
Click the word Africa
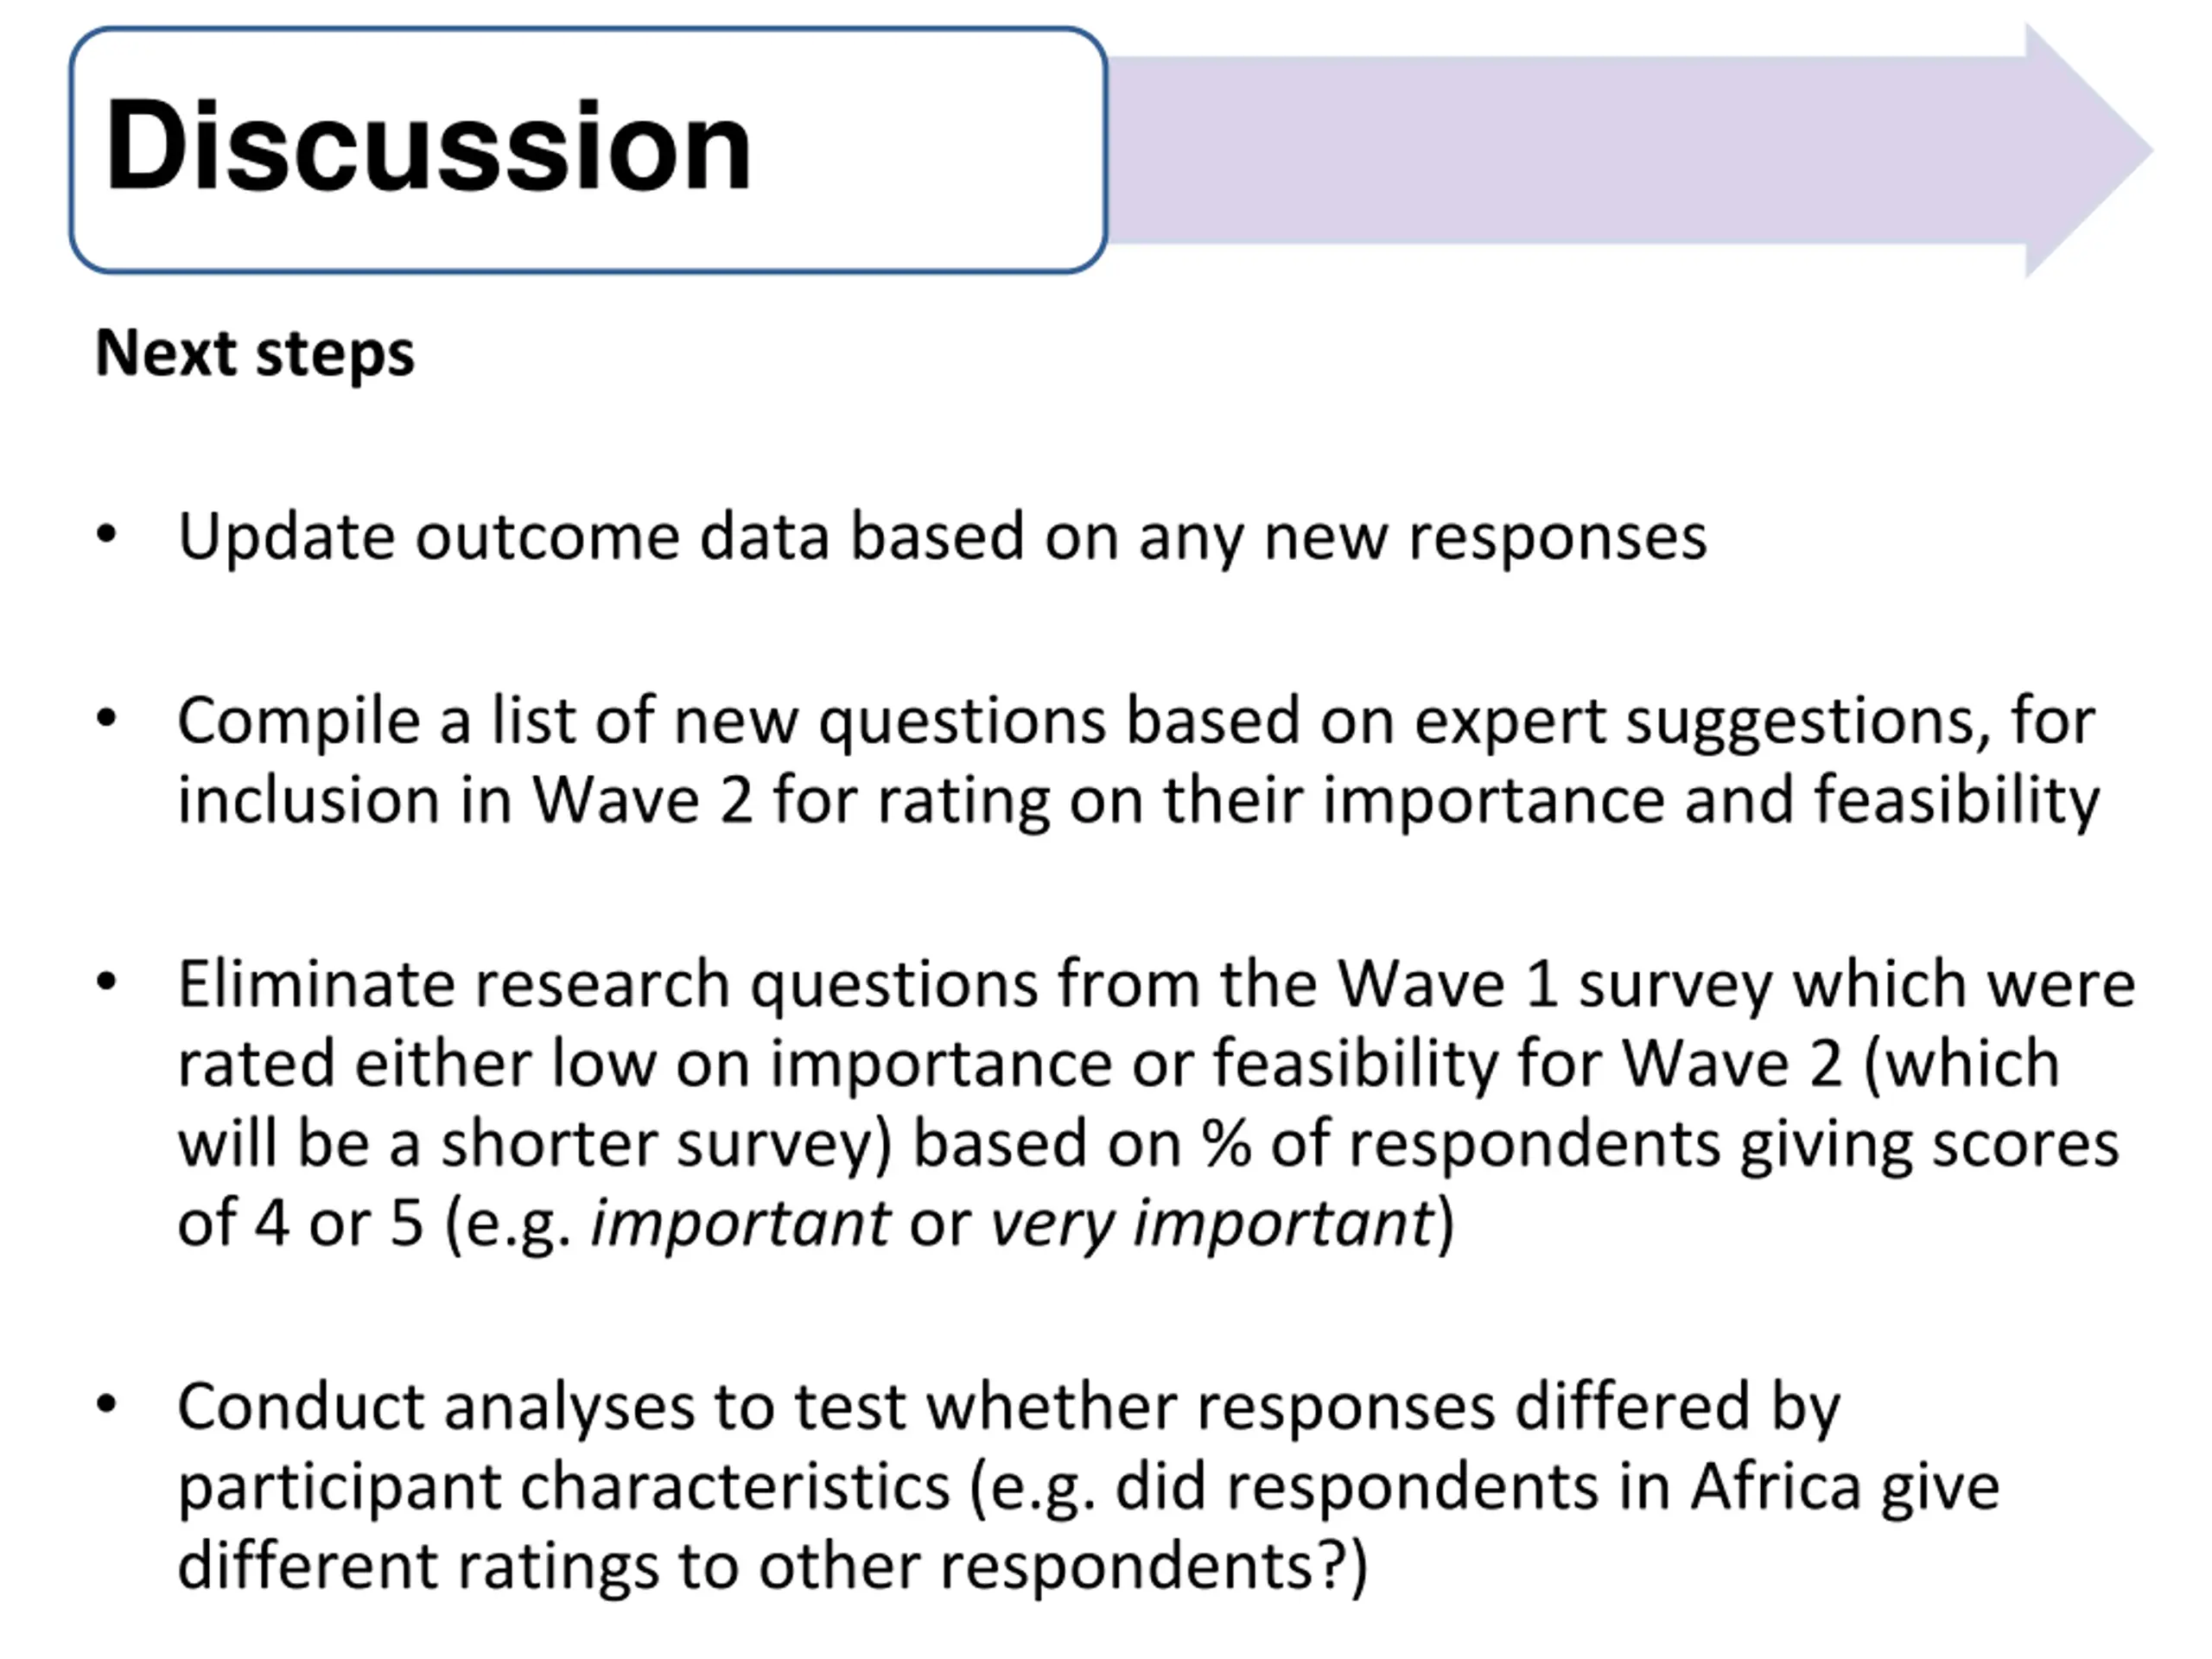tap(1775, 1486)
